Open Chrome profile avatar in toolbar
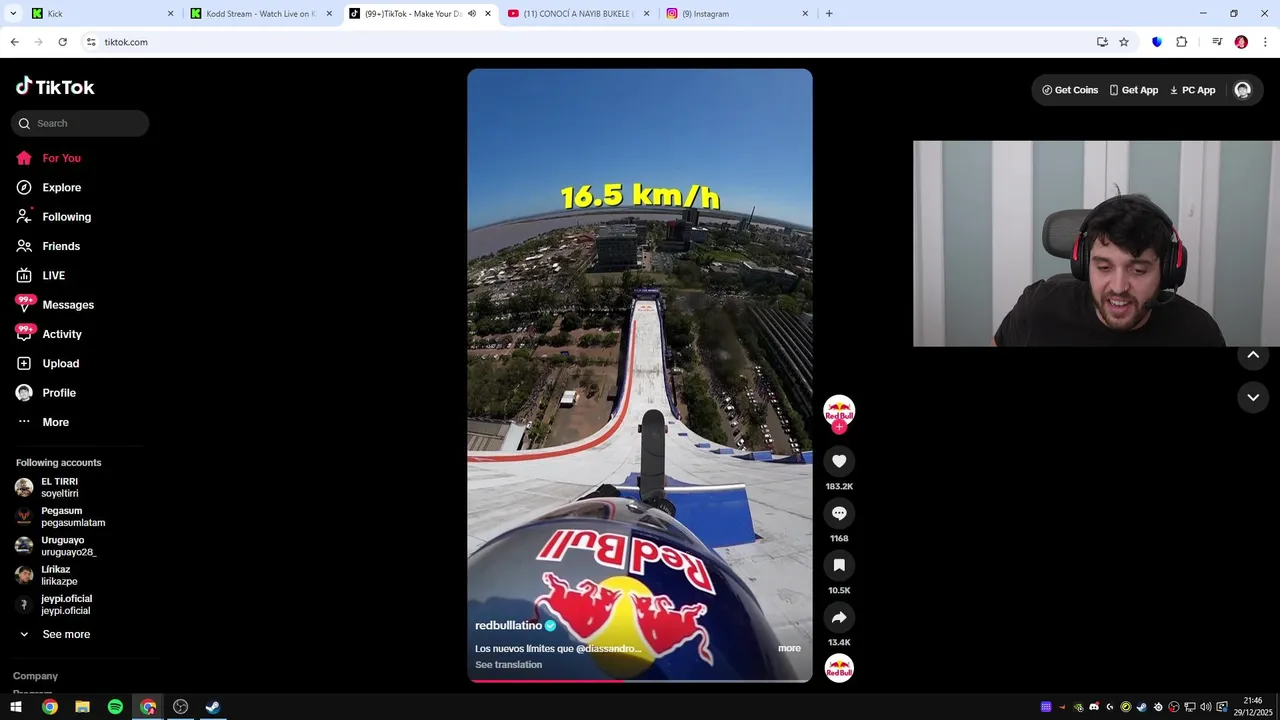Viewport: 1280px width, 720px height. click(x=1241, y=42)
